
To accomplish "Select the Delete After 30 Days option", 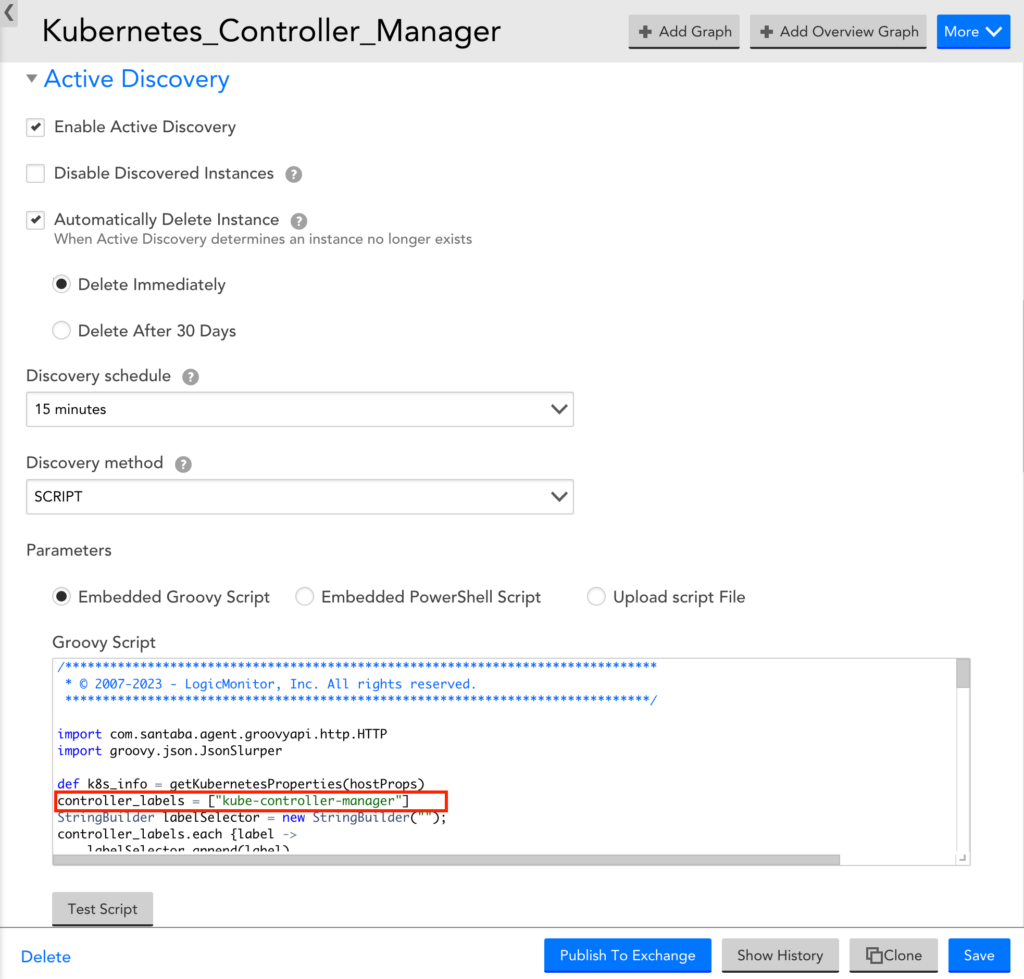I will 62,331.
